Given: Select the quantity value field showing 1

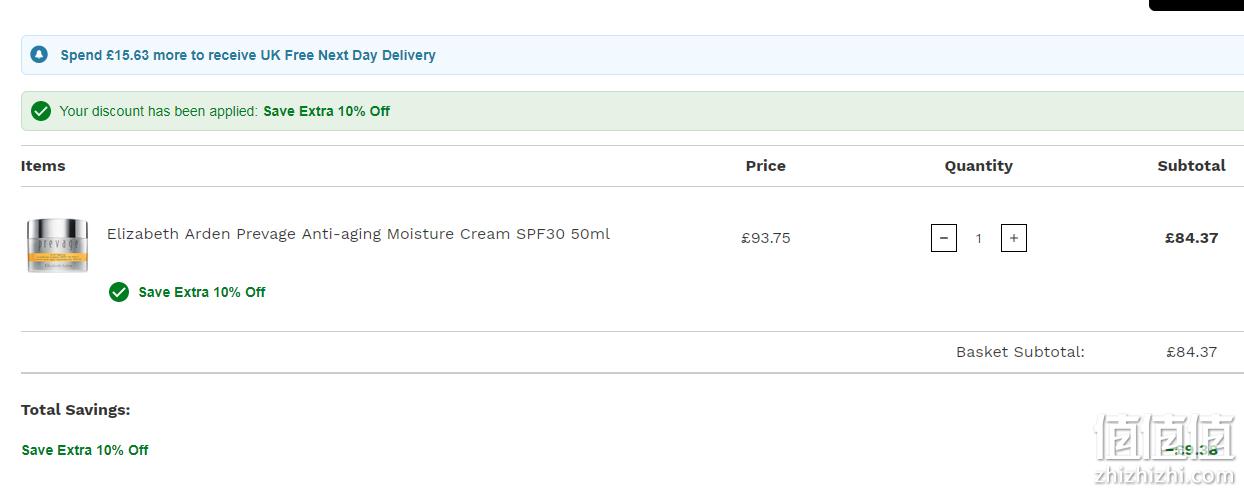Looking at the screenshot, I should pyautogui.click(x=979, y=238).
